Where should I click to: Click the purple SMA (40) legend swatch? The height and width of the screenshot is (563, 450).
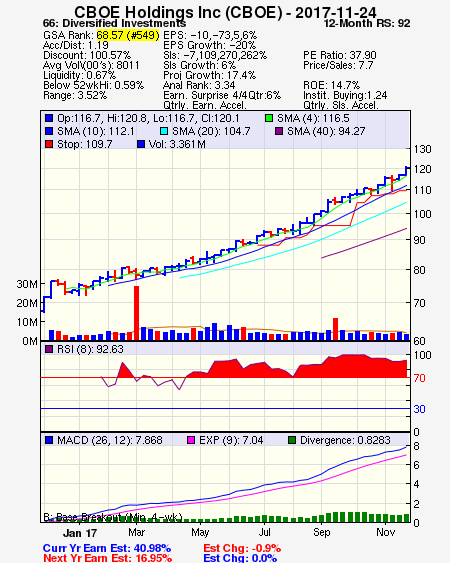279,131
